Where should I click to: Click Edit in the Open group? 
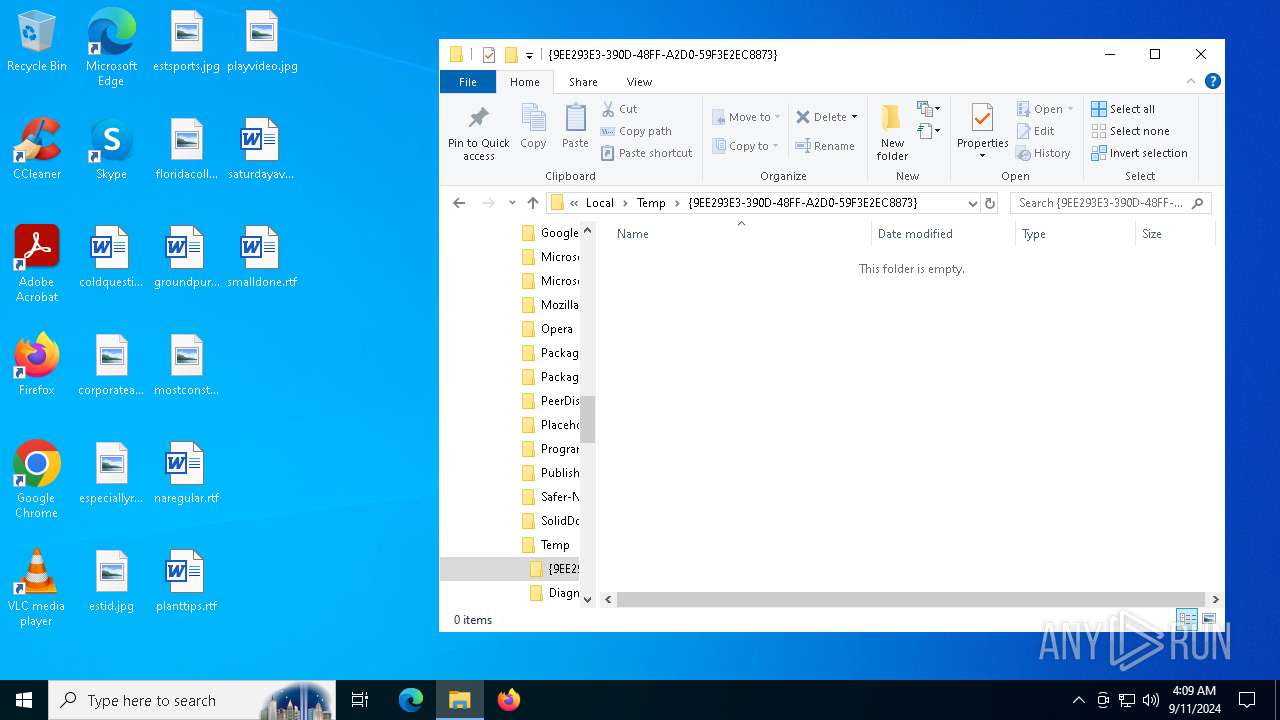point(1035,131)
